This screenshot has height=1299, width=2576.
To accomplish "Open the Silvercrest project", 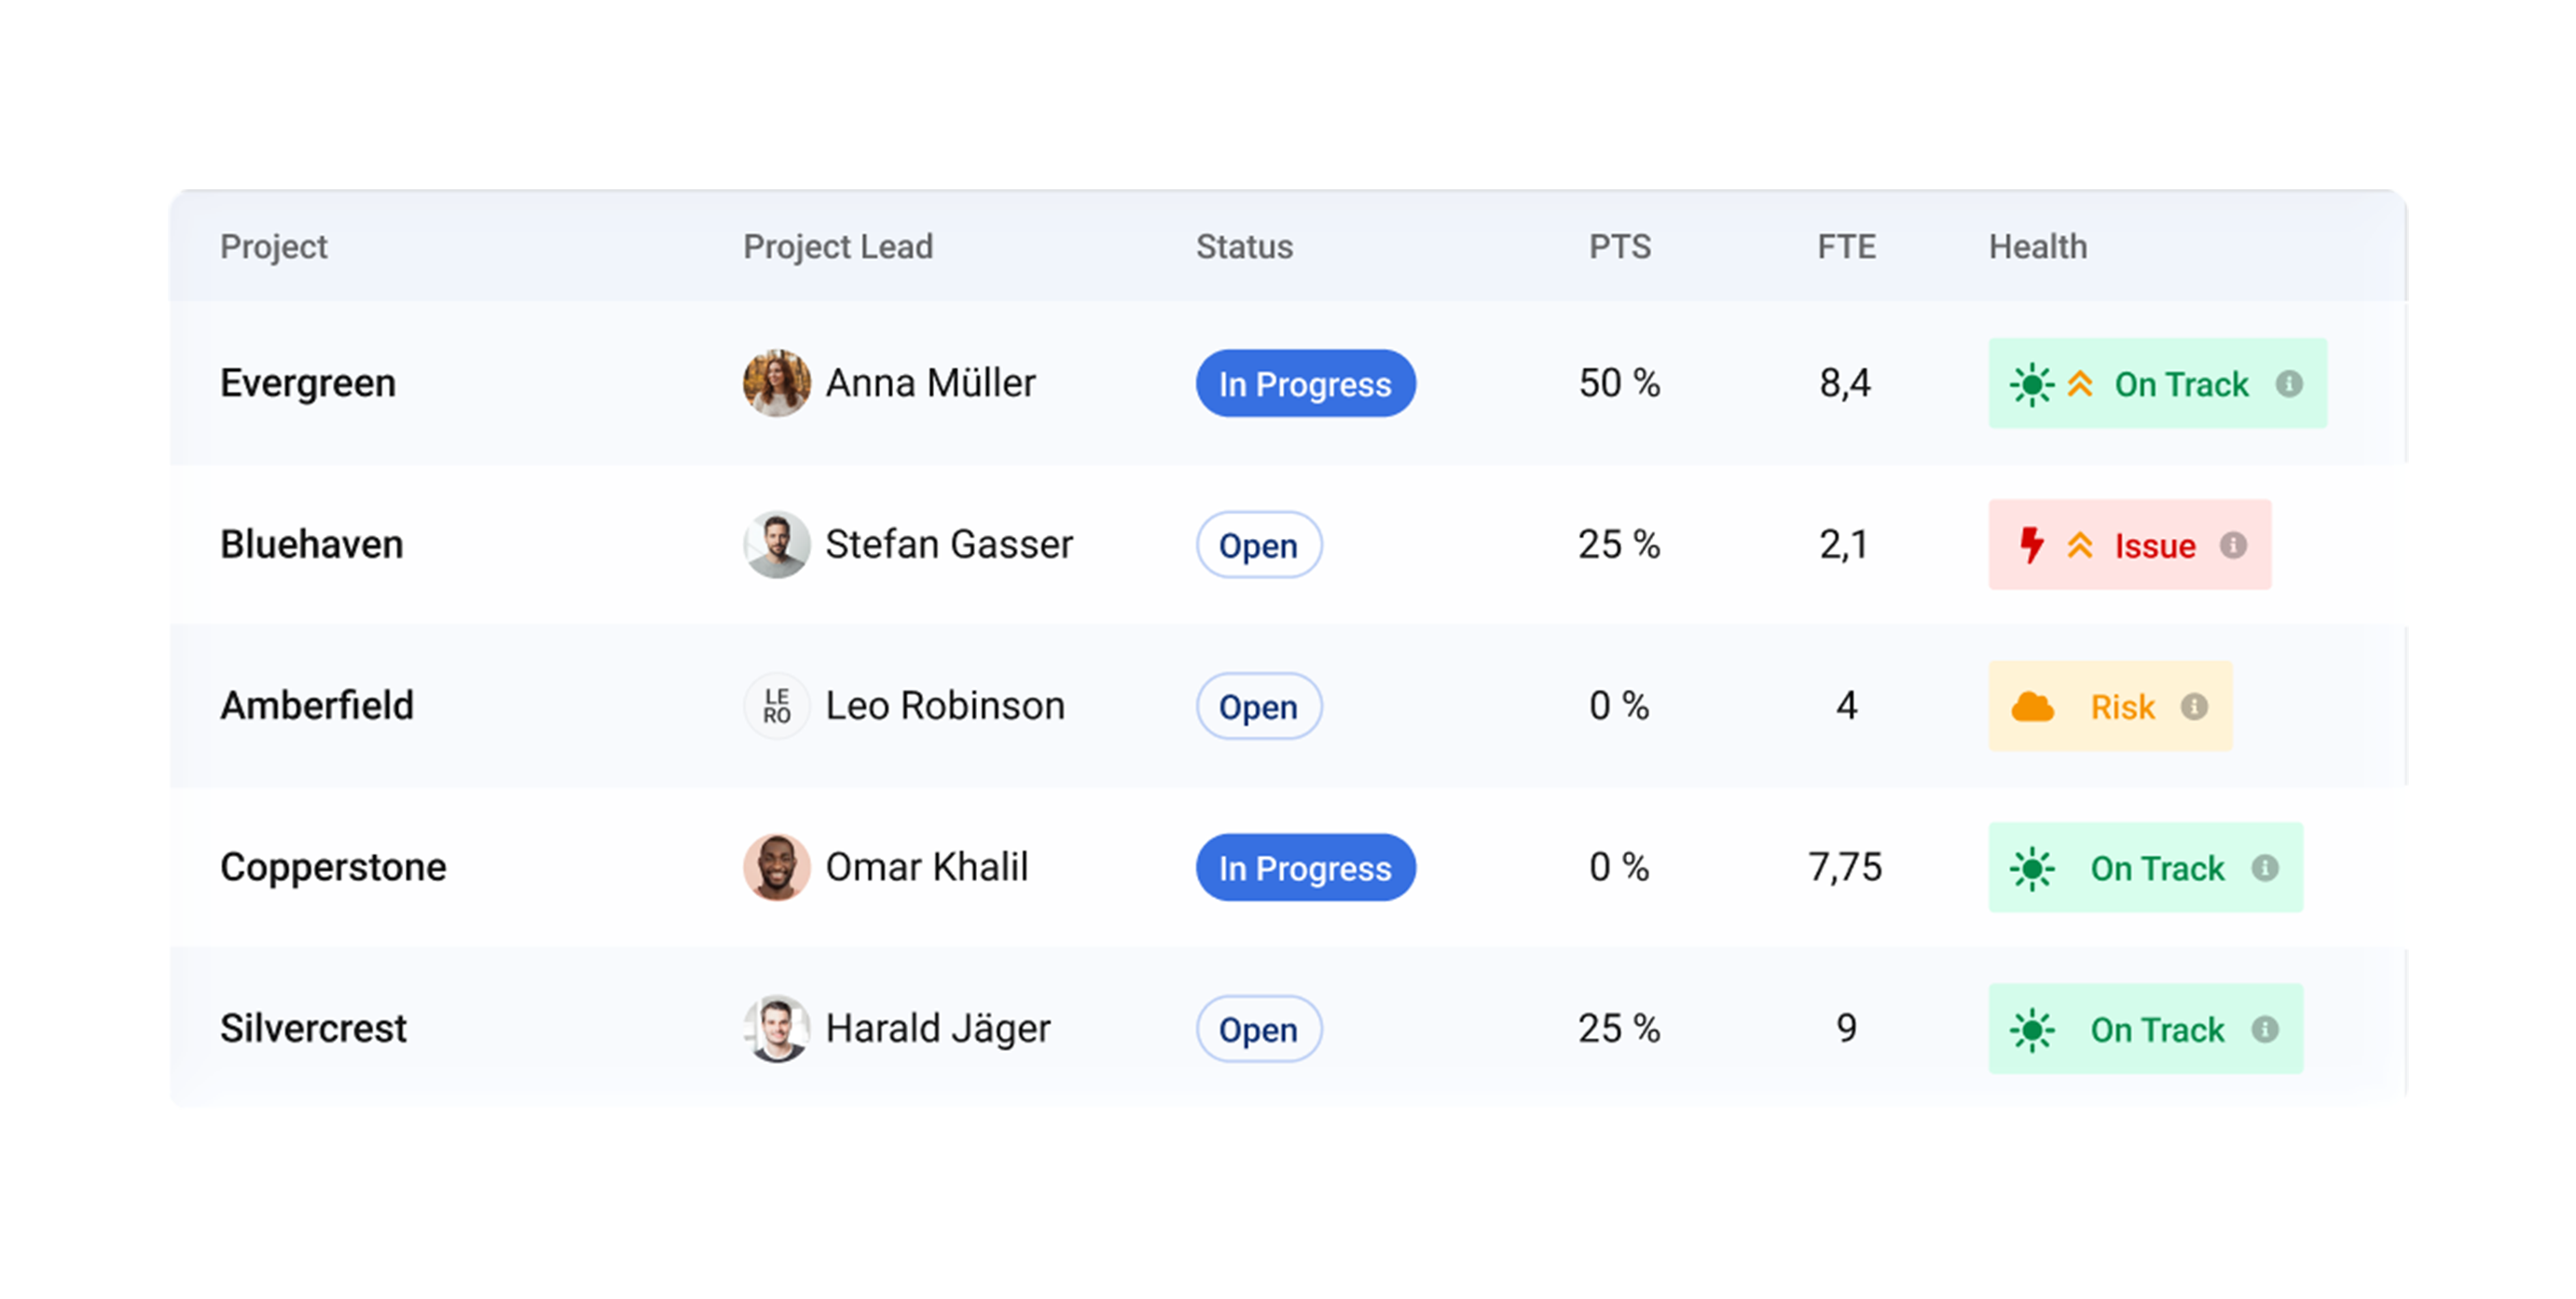I will click(313, 1028).
